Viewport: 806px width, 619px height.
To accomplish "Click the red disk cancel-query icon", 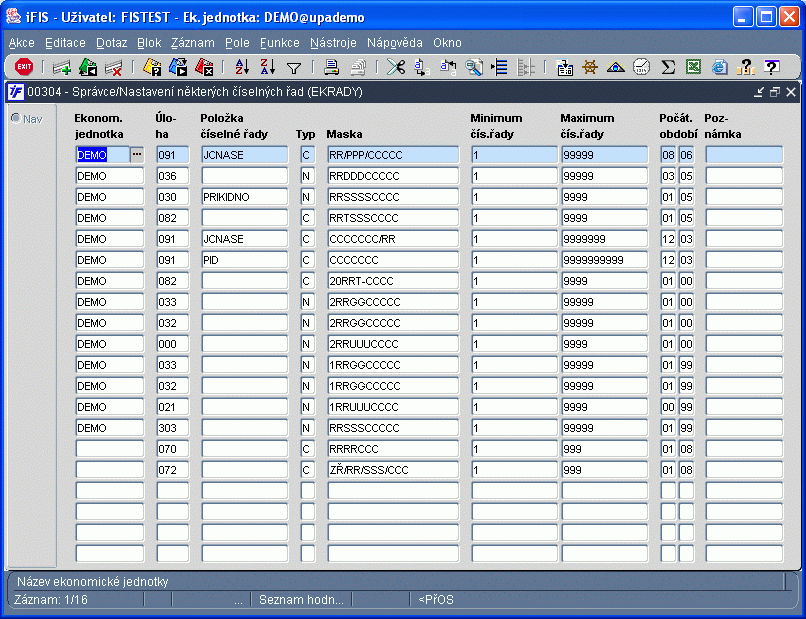I will 204,67.
